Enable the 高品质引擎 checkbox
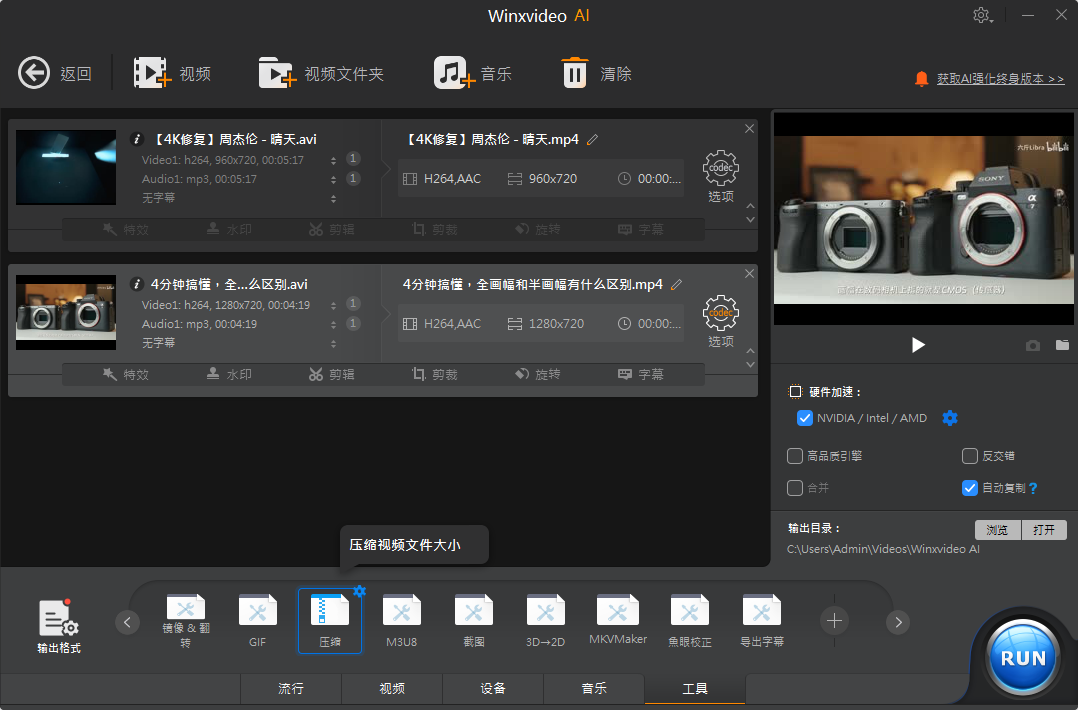This screenshot has height=710, width=1078. (x=795, y=456)
